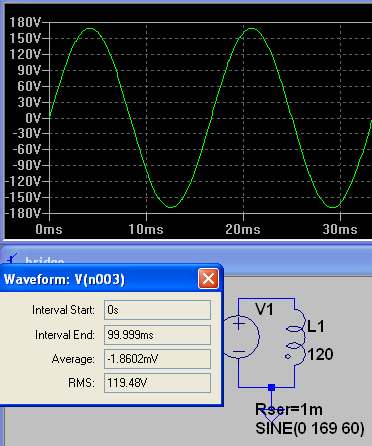
Task: Click the 0ms label on time axis
Action: (49, 229)
